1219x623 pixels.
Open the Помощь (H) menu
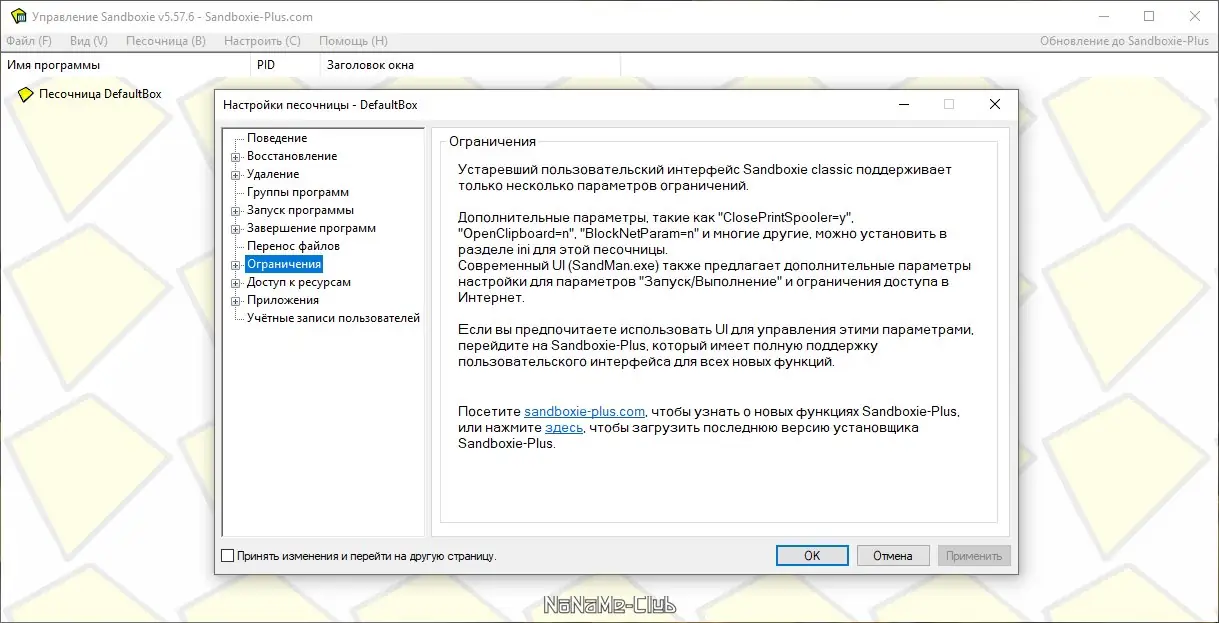click(x=353, y=41)
